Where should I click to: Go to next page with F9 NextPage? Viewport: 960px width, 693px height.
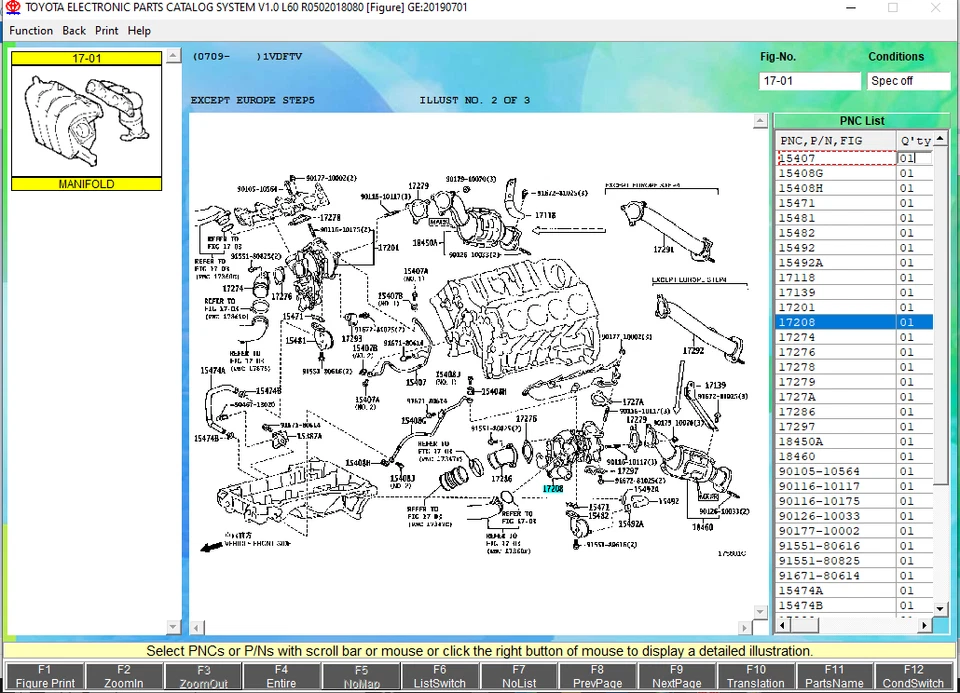tap(677, 677)
